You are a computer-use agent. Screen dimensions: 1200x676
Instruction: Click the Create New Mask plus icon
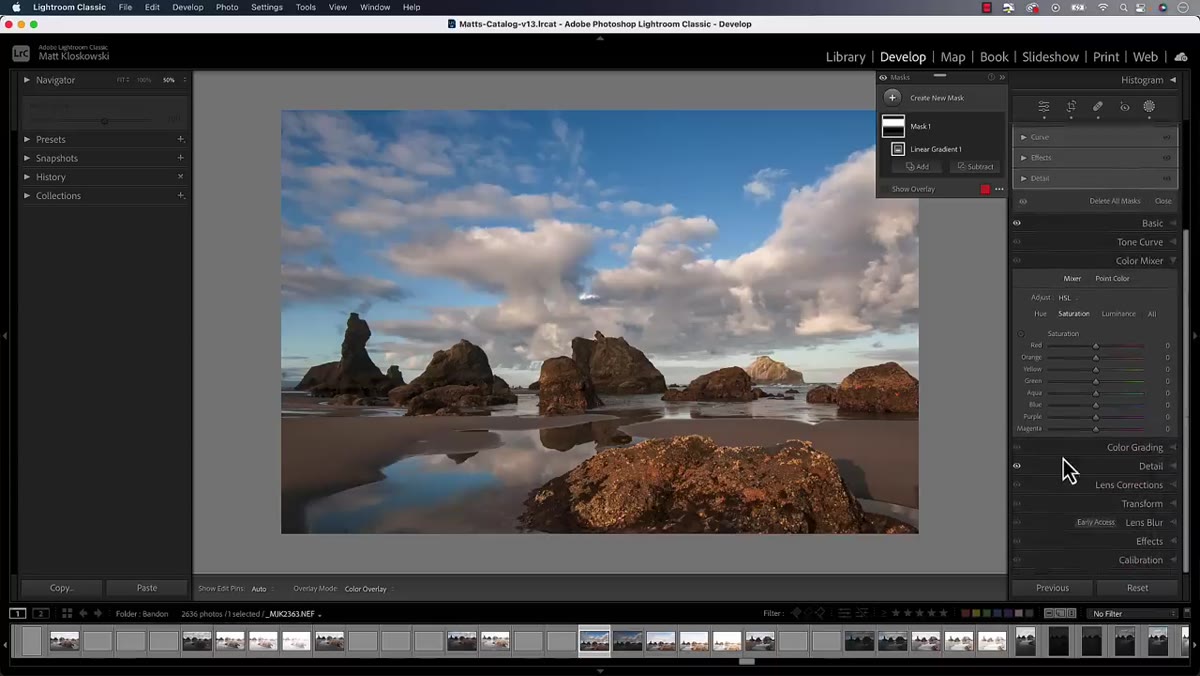pos(892,98)
